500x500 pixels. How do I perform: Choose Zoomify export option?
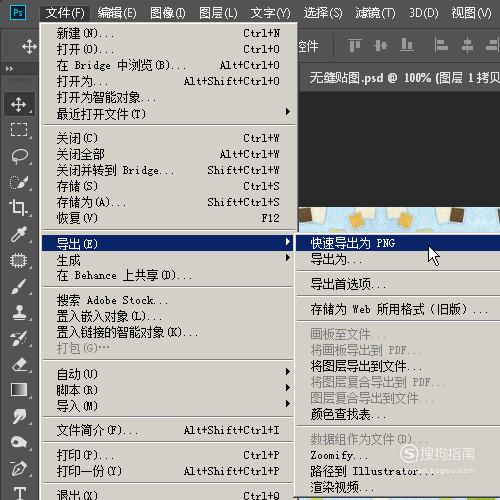(398, 455)
